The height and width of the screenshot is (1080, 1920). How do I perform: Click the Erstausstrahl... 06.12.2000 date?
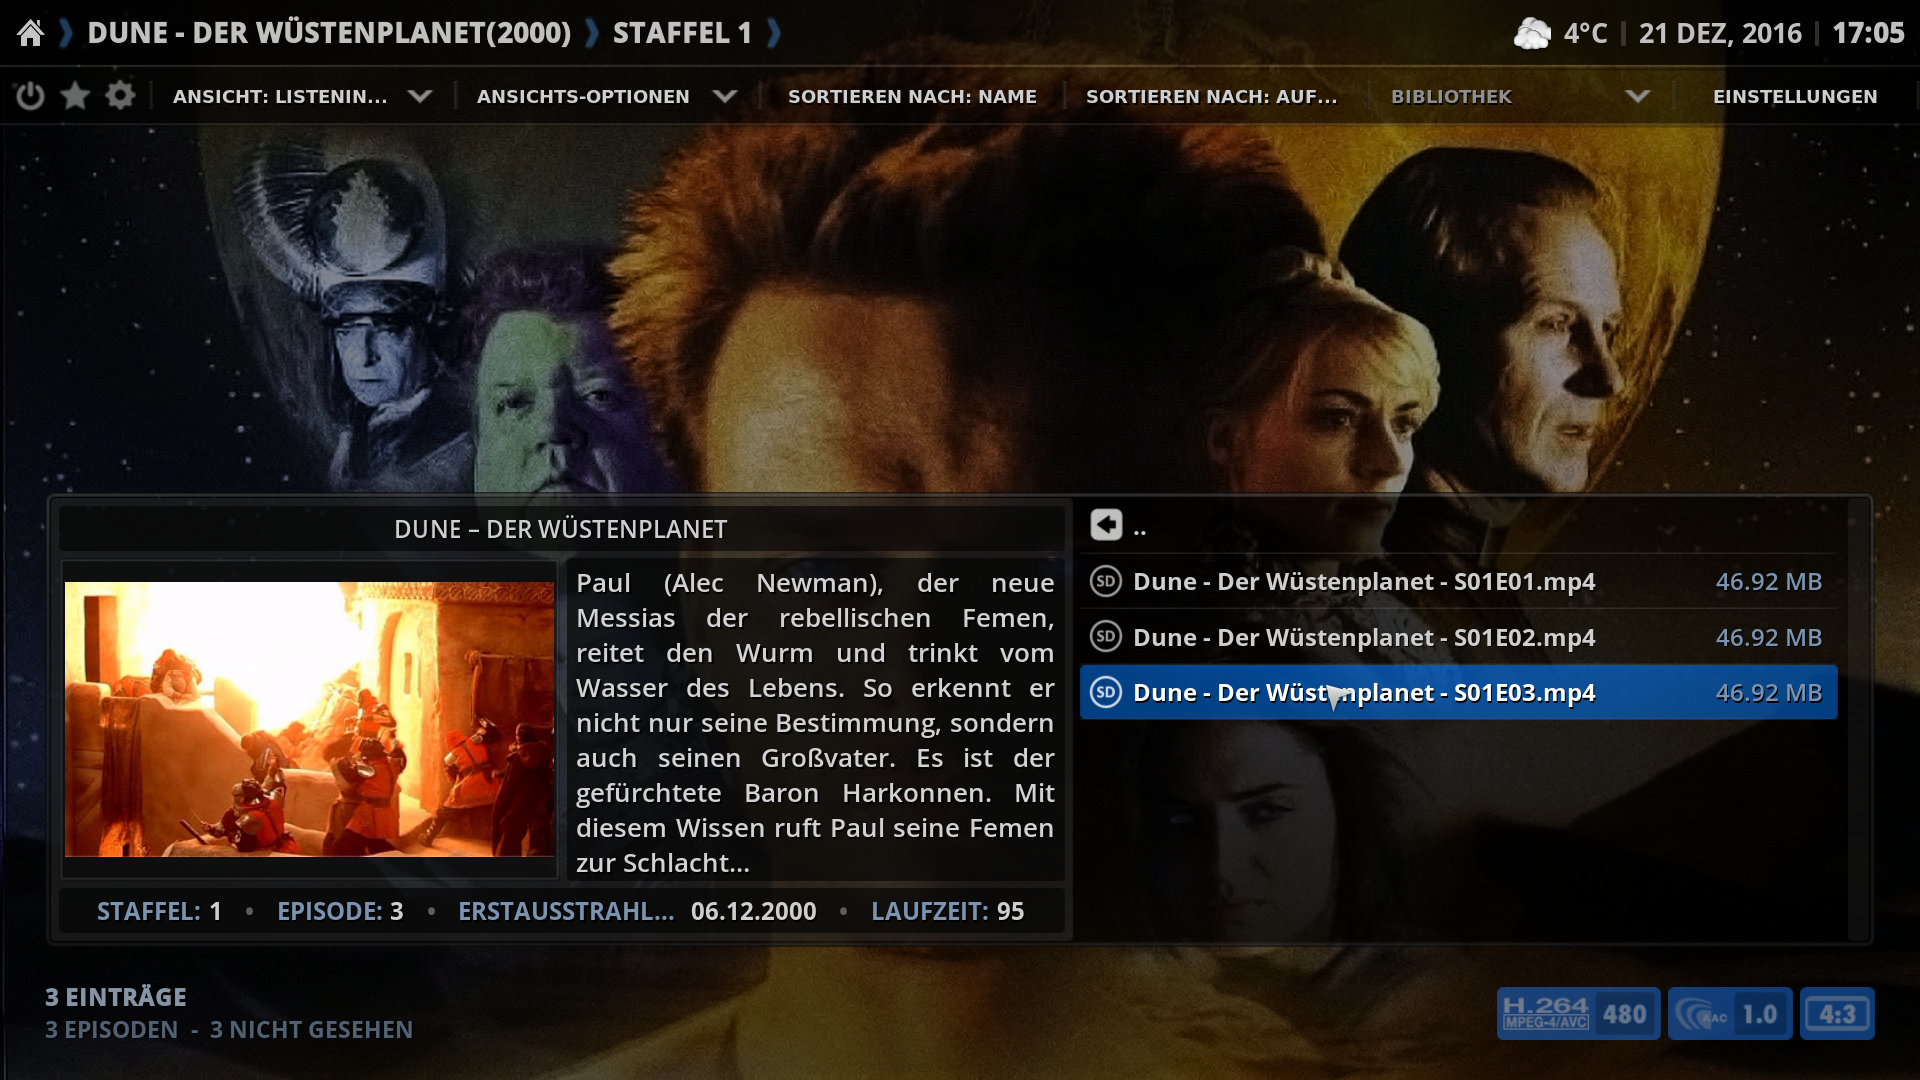click(x=637, y=911)
